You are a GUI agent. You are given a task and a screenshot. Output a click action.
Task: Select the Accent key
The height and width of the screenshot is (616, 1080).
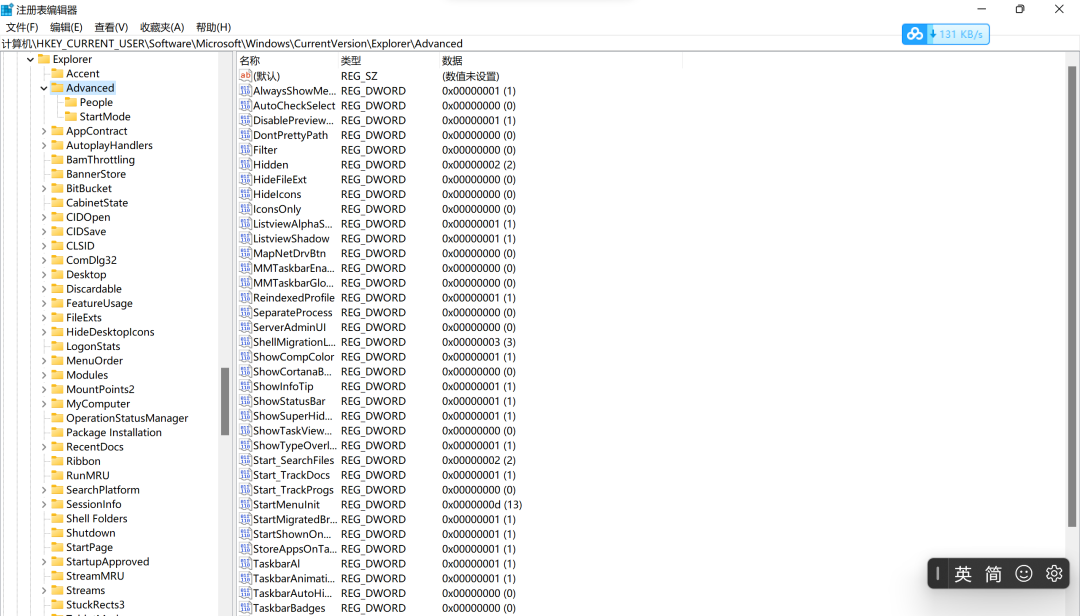pos(83,74)
